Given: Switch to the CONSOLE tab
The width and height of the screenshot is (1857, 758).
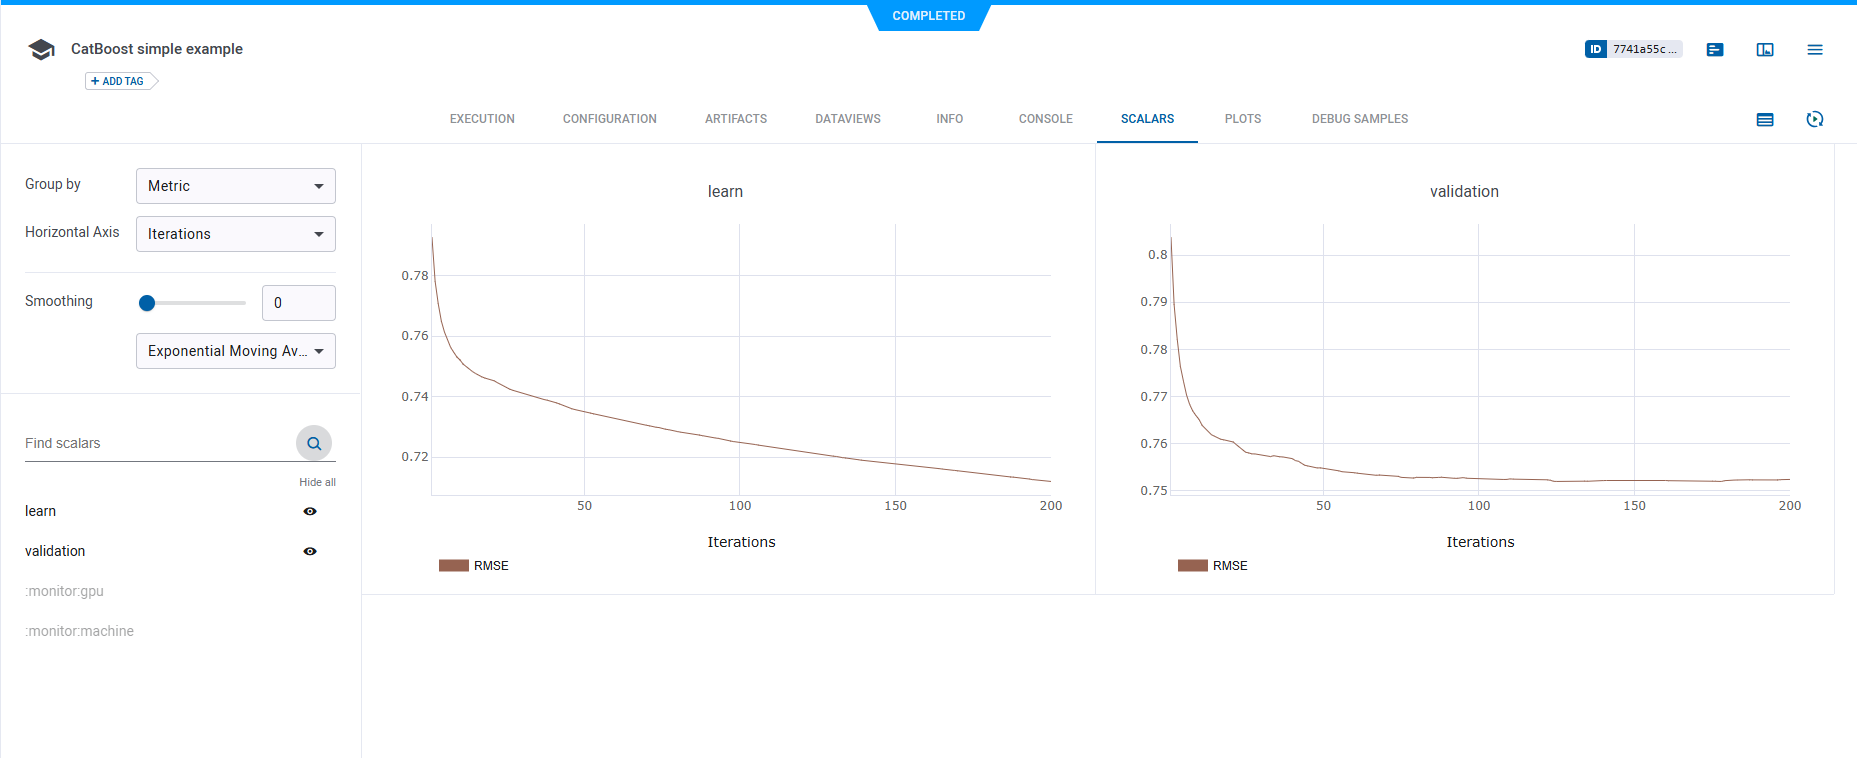Looking at the screenshot, I should (1045, 119).
